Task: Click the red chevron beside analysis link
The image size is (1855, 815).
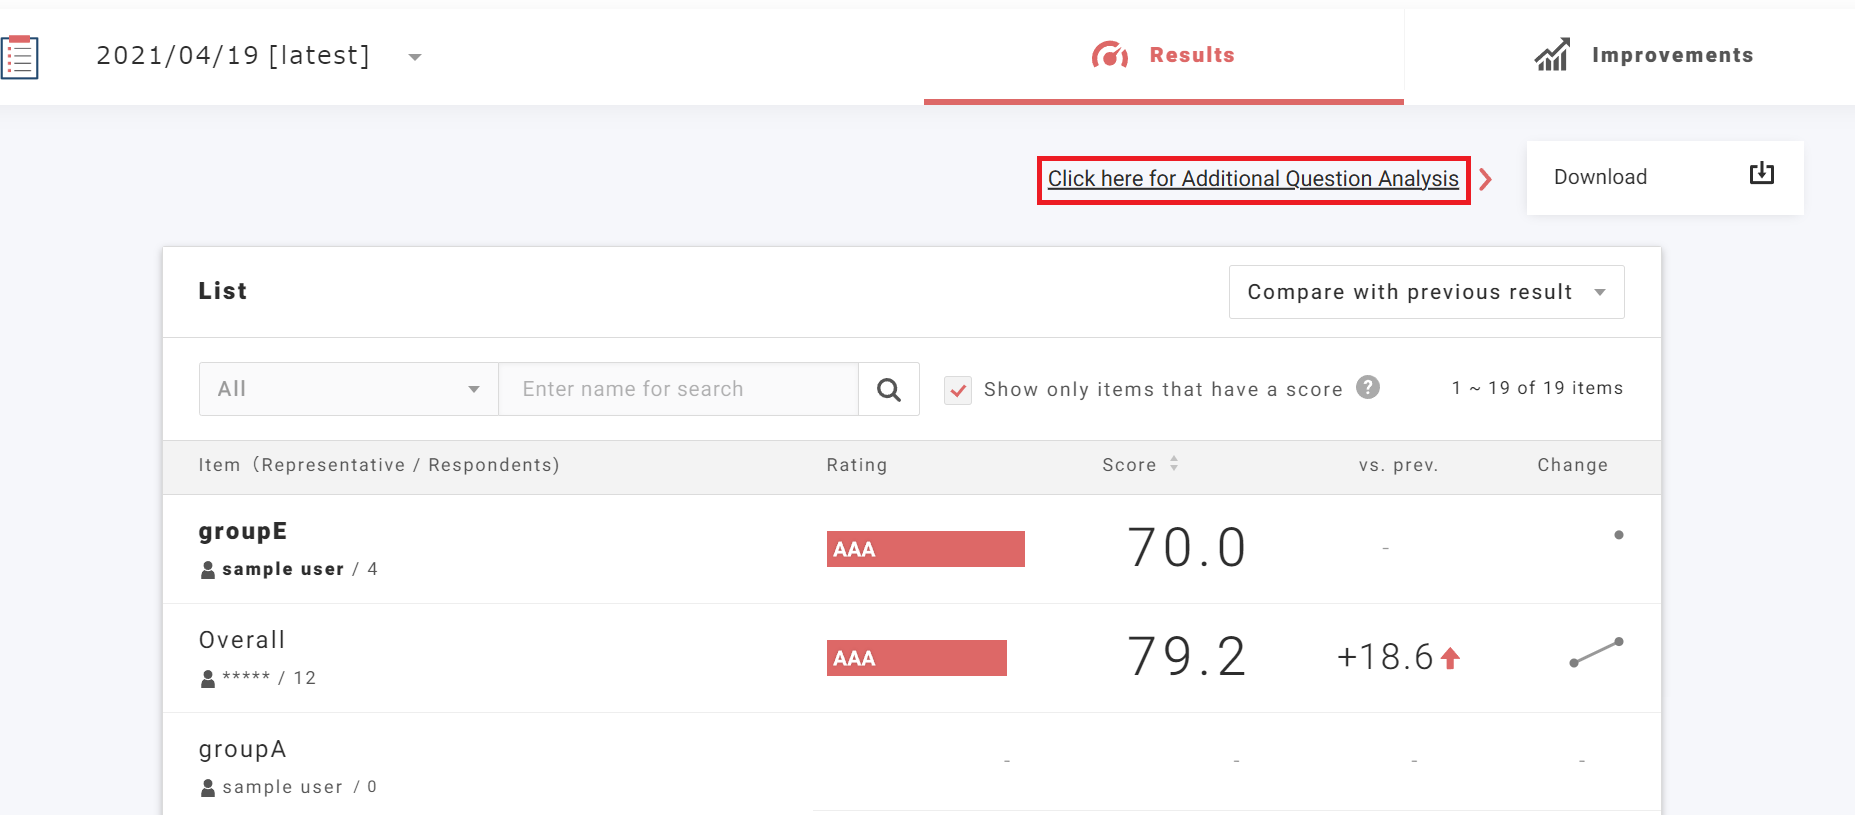Action: click(x=1486, y=180)
